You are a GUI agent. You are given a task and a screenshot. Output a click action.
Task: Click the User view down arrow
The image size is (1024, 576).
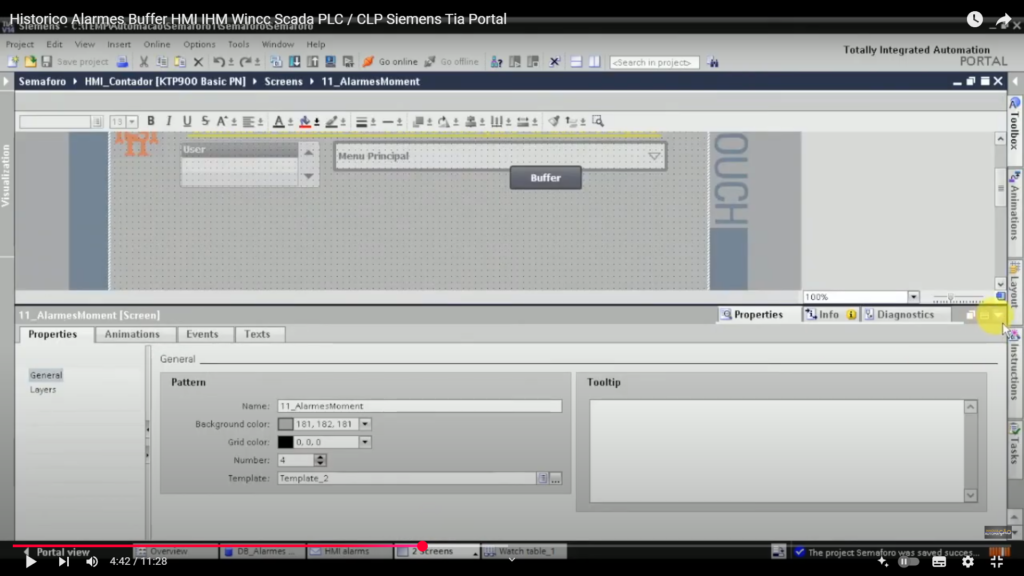point(308,176)
